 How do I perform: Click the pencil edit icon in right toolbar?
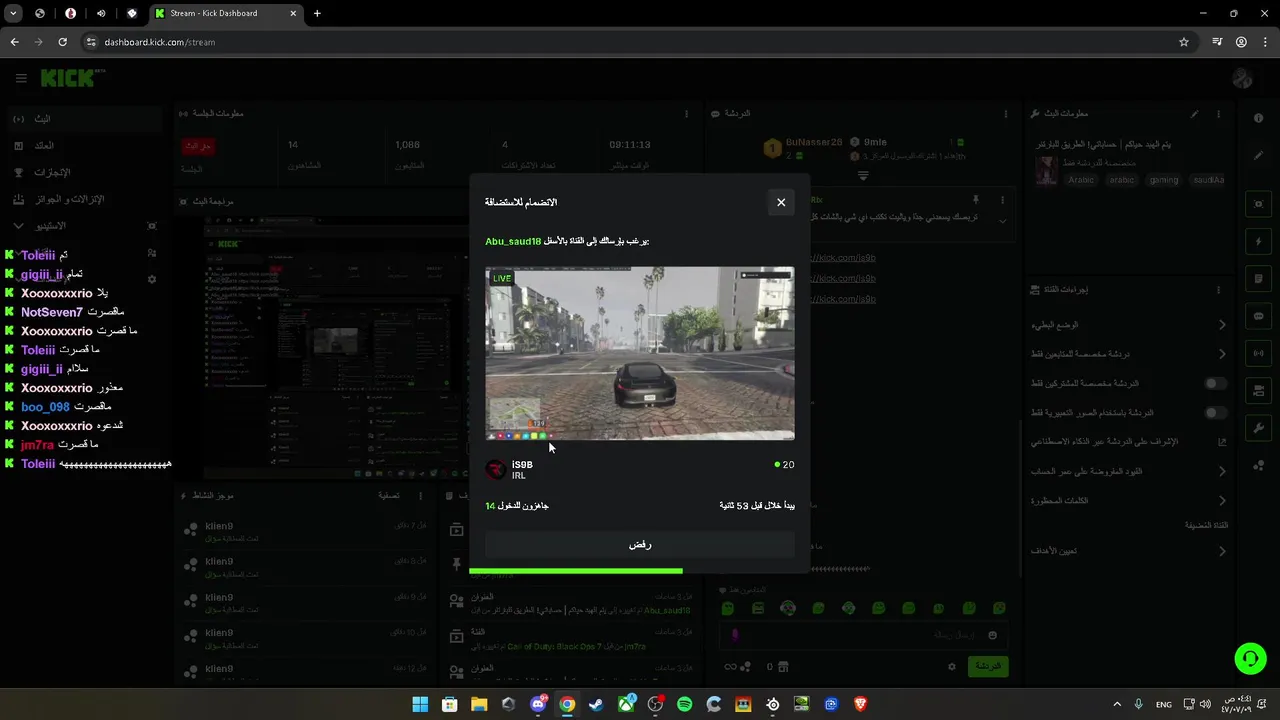[x=1259, y=155]
